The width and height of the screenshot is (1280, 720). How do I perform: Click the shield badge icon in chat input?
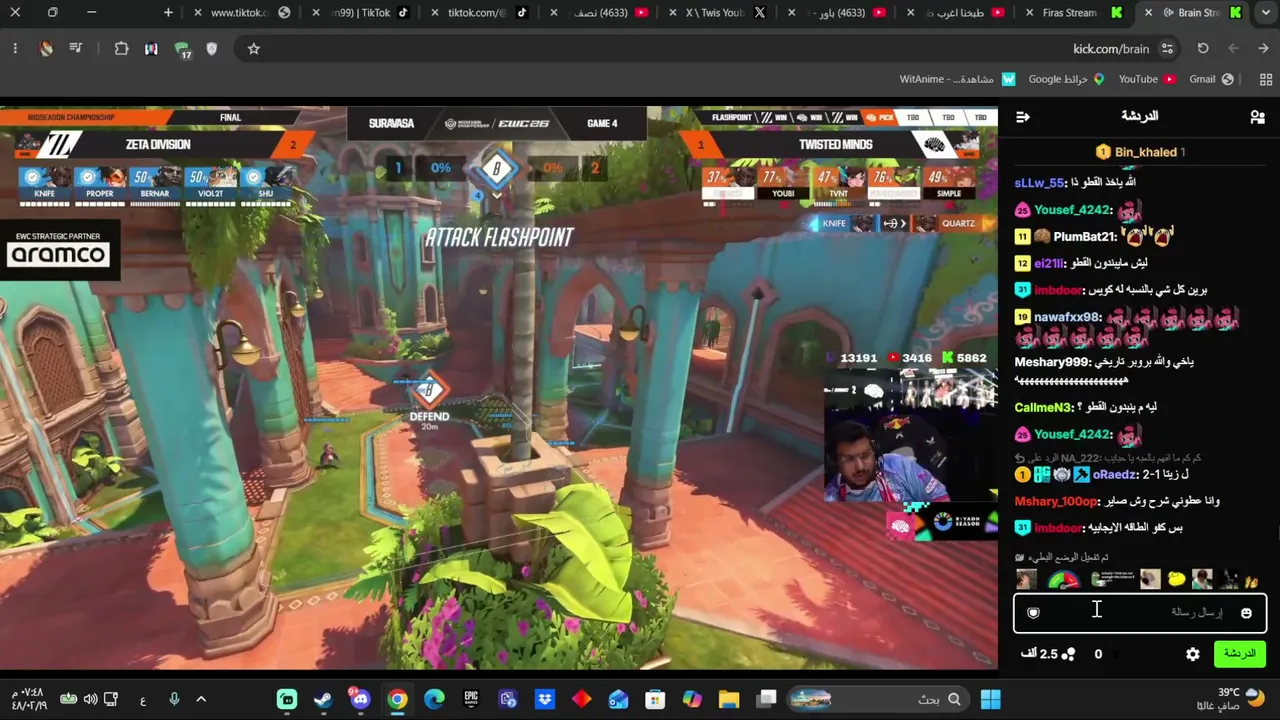[1034, 613]
